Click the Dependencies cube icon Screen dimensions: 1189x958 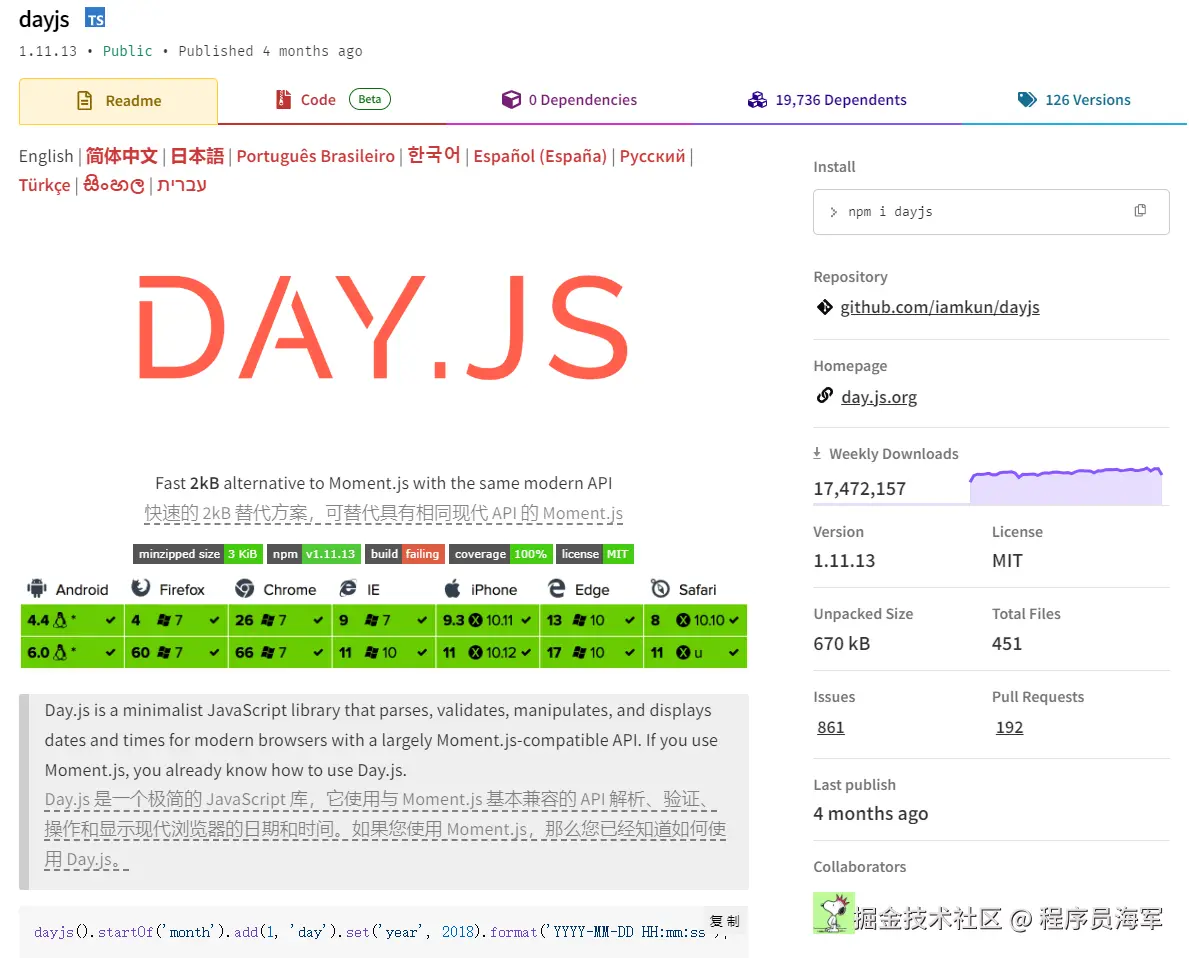[x=511, y=99]
